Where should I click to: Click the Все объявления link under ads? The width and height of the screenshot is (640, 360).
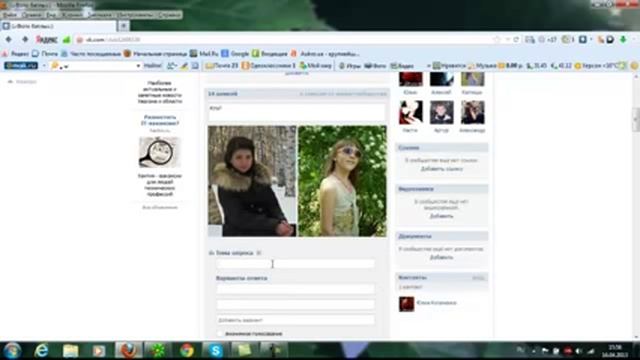tap(160, 208)
